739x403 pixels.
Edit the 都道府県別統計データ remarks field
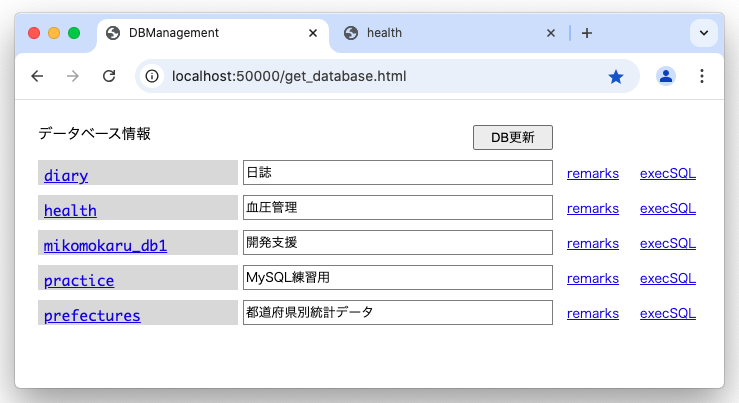398,312
